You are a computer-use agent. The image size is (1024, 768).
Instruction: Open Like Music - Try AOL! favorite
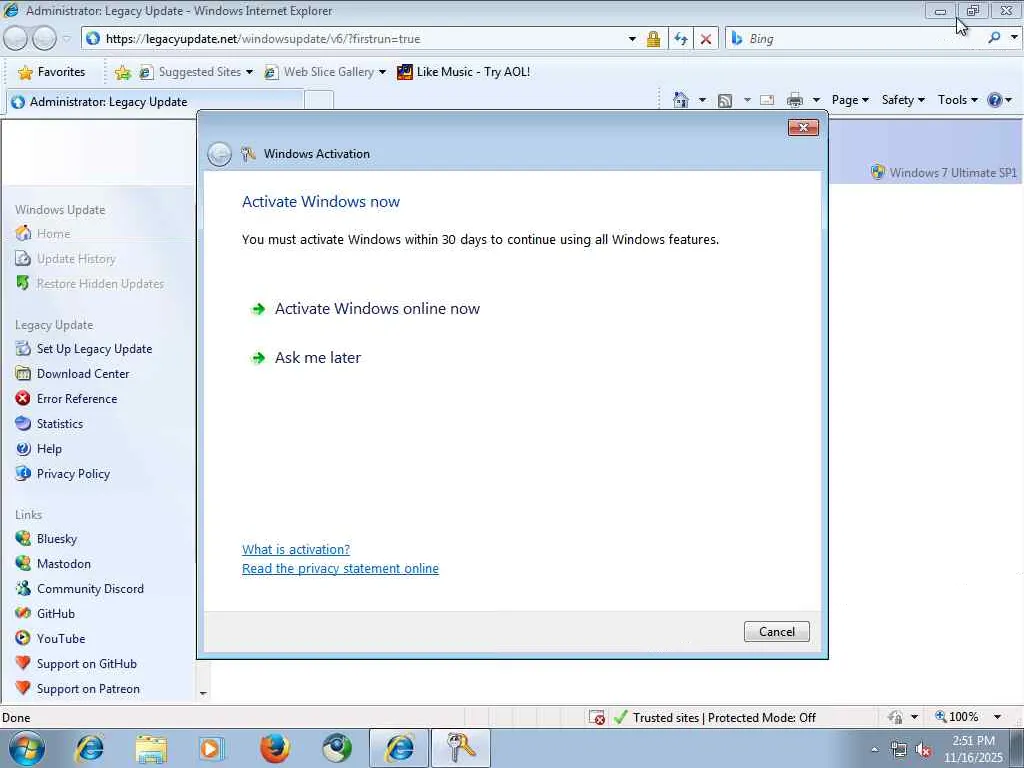(464, 72)
